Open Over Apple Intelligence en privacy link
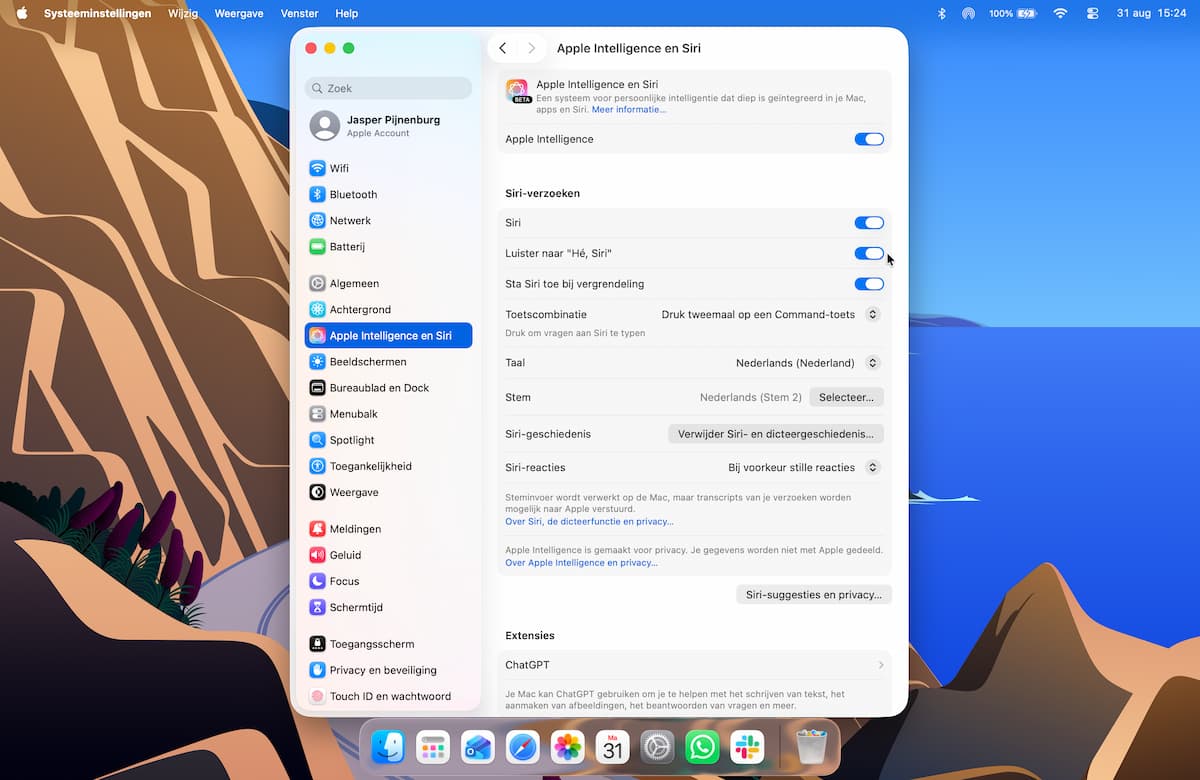 (x=581, y=562)
